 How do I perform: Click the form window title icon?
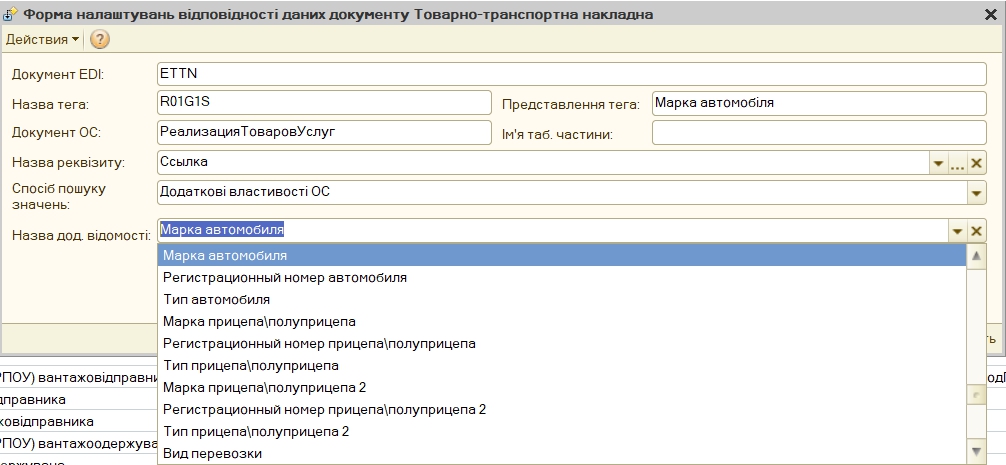pos(10,14)
